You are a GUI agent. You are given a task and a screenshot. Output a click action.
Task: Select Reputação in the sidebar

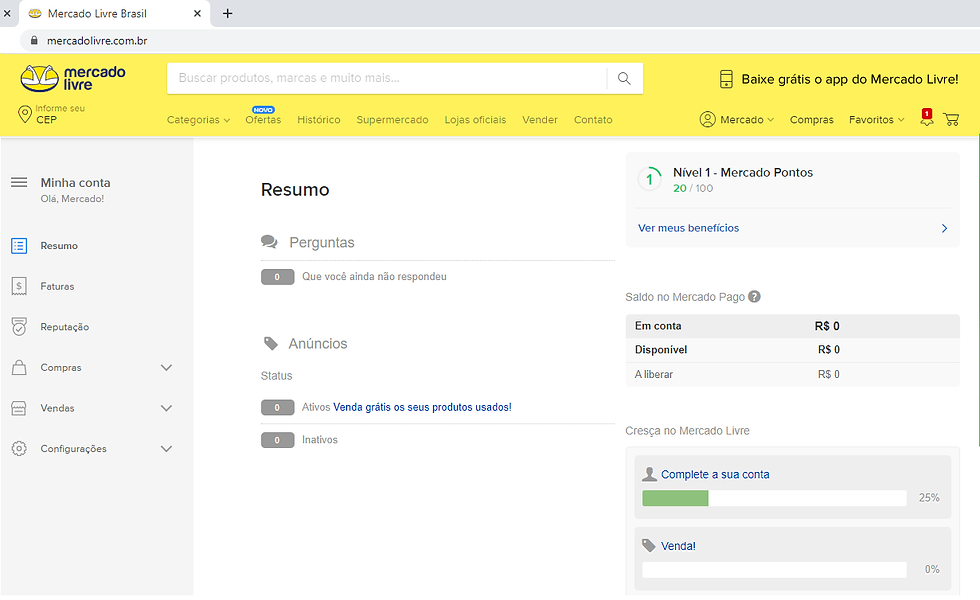pyautogui.click(x=65, y=327)
